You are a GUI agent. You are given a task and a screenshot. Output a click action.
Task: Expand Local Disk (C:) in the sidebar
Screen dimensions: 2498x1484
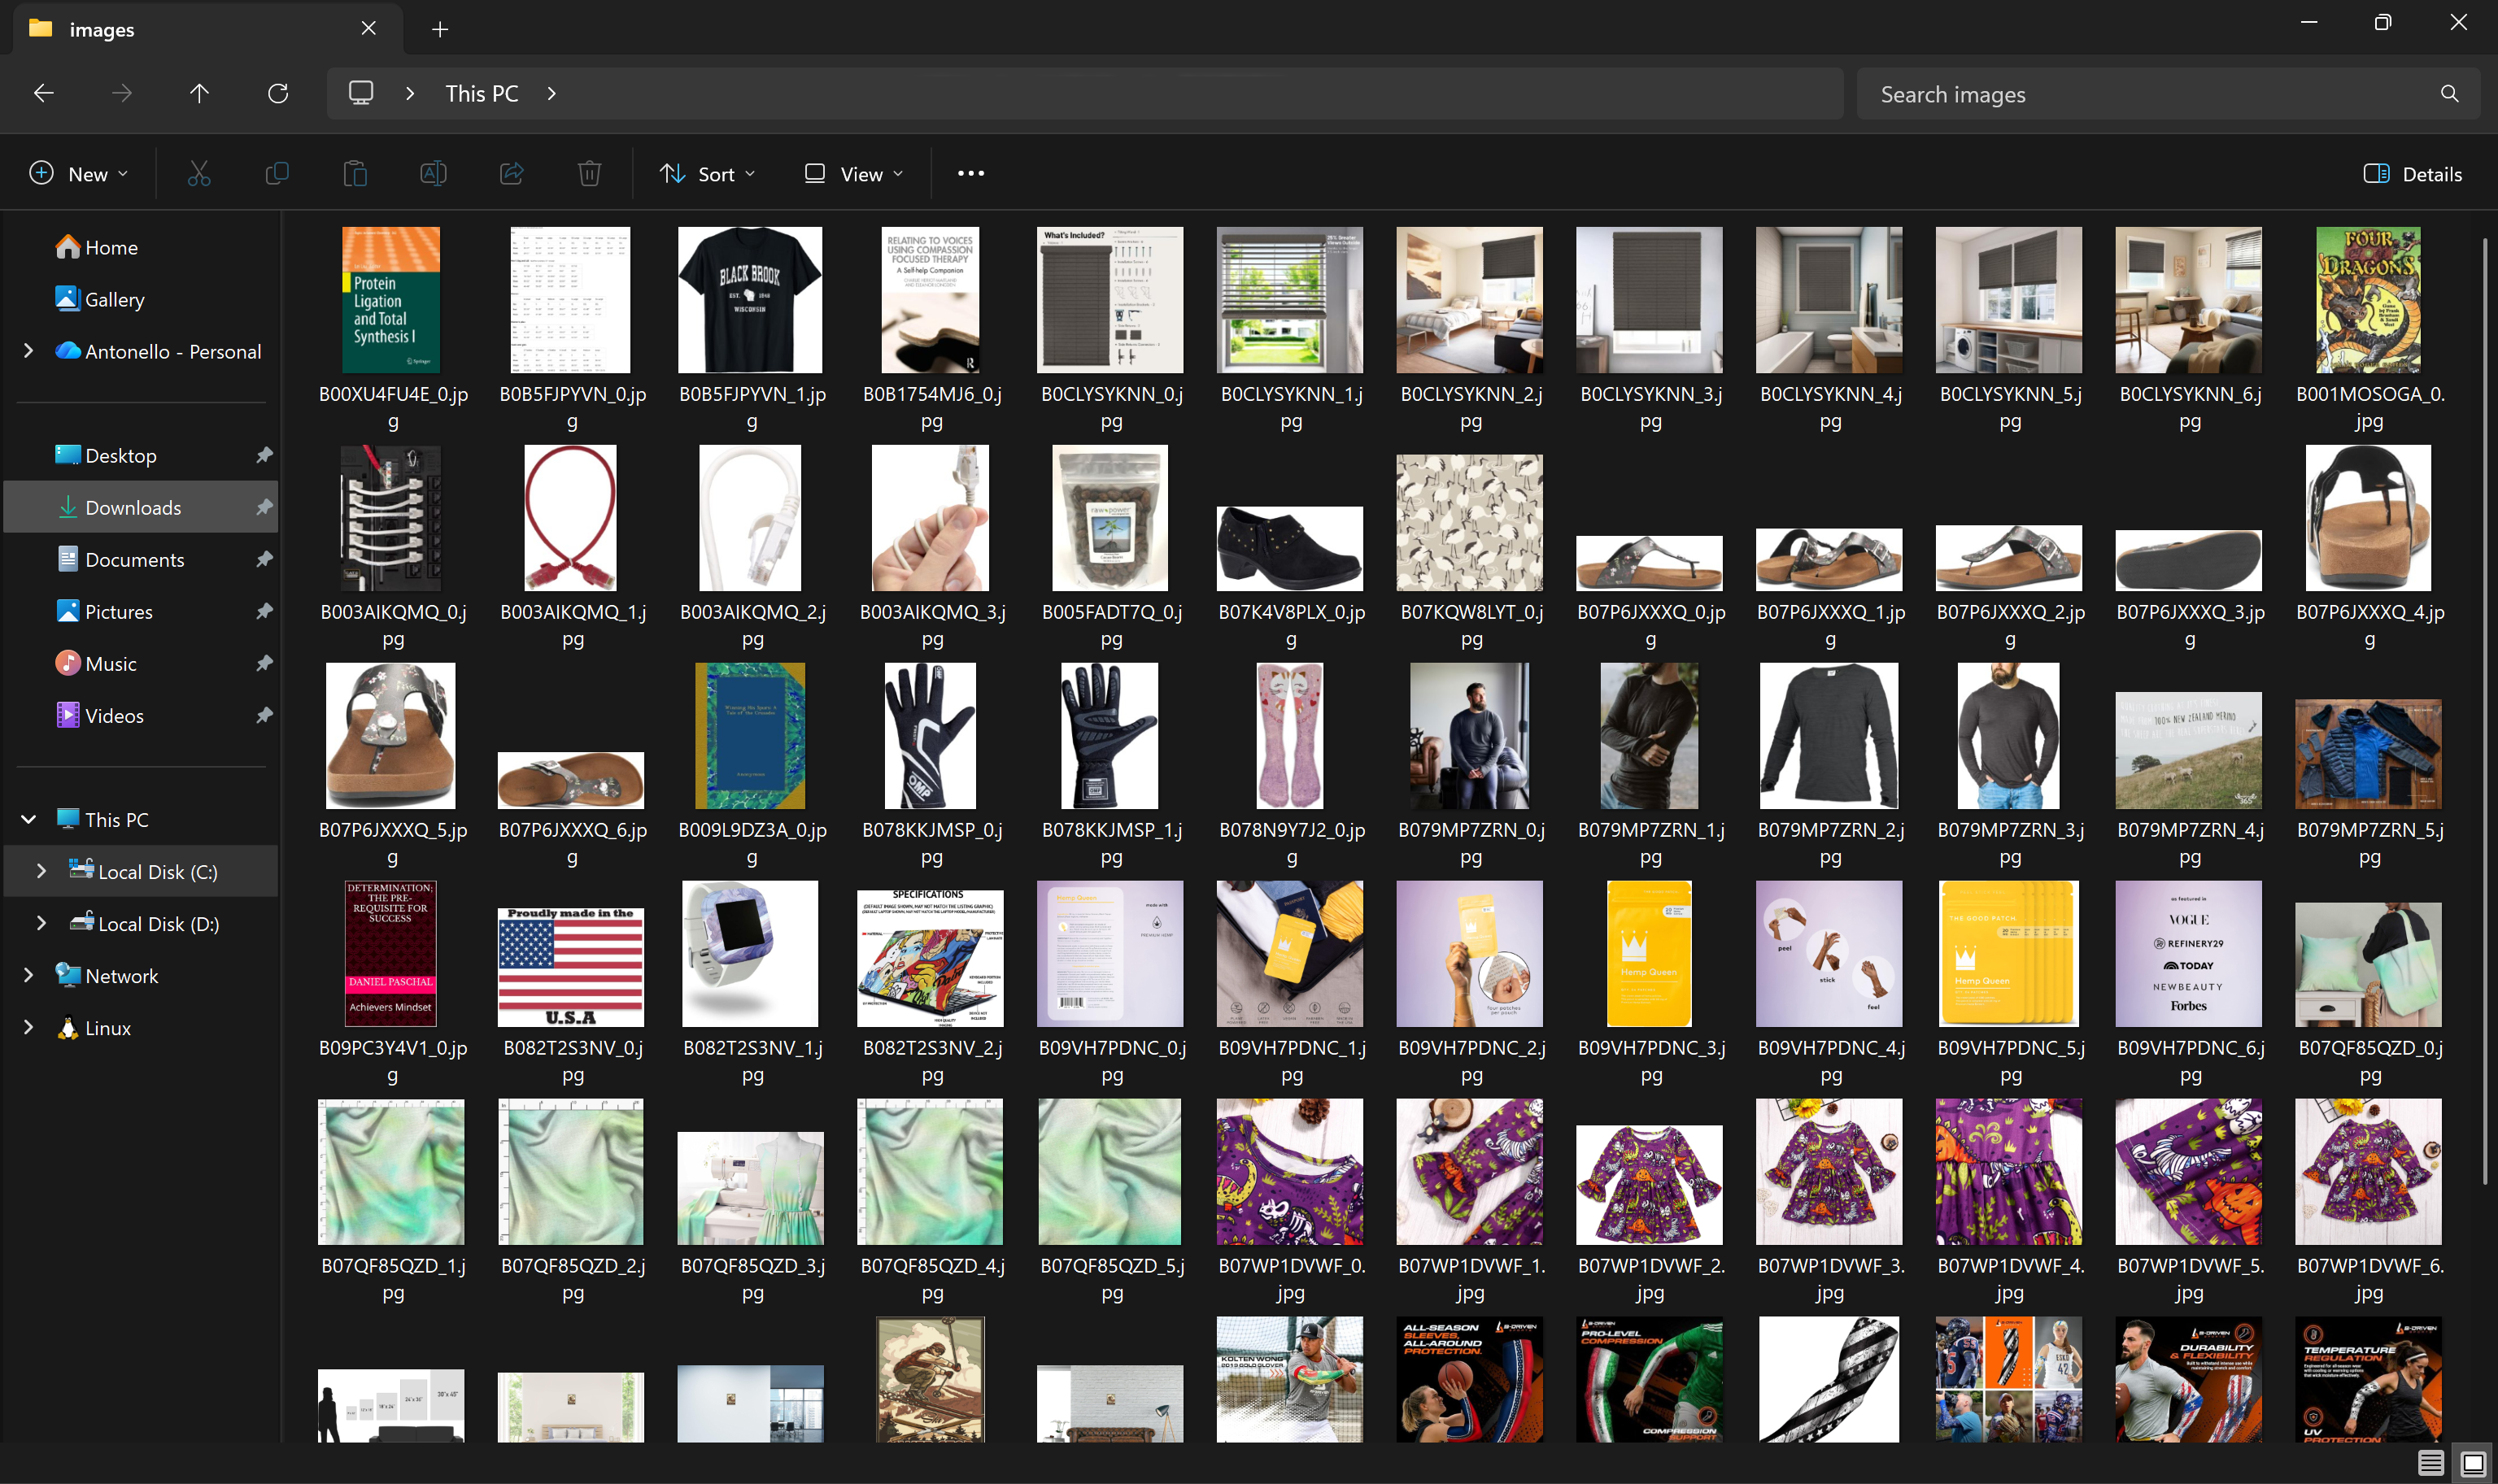pos(41,871)
